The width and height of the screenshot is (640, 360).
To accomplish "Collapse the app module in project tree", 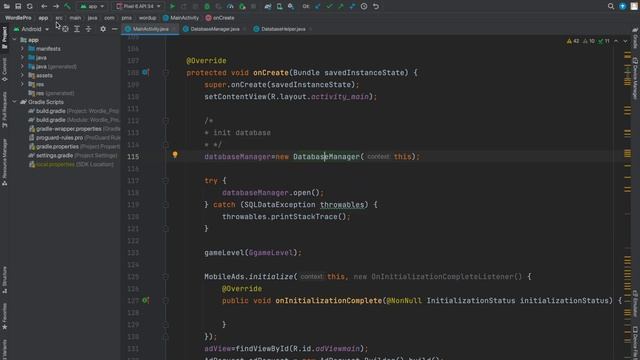I will (x=15, y=40).
